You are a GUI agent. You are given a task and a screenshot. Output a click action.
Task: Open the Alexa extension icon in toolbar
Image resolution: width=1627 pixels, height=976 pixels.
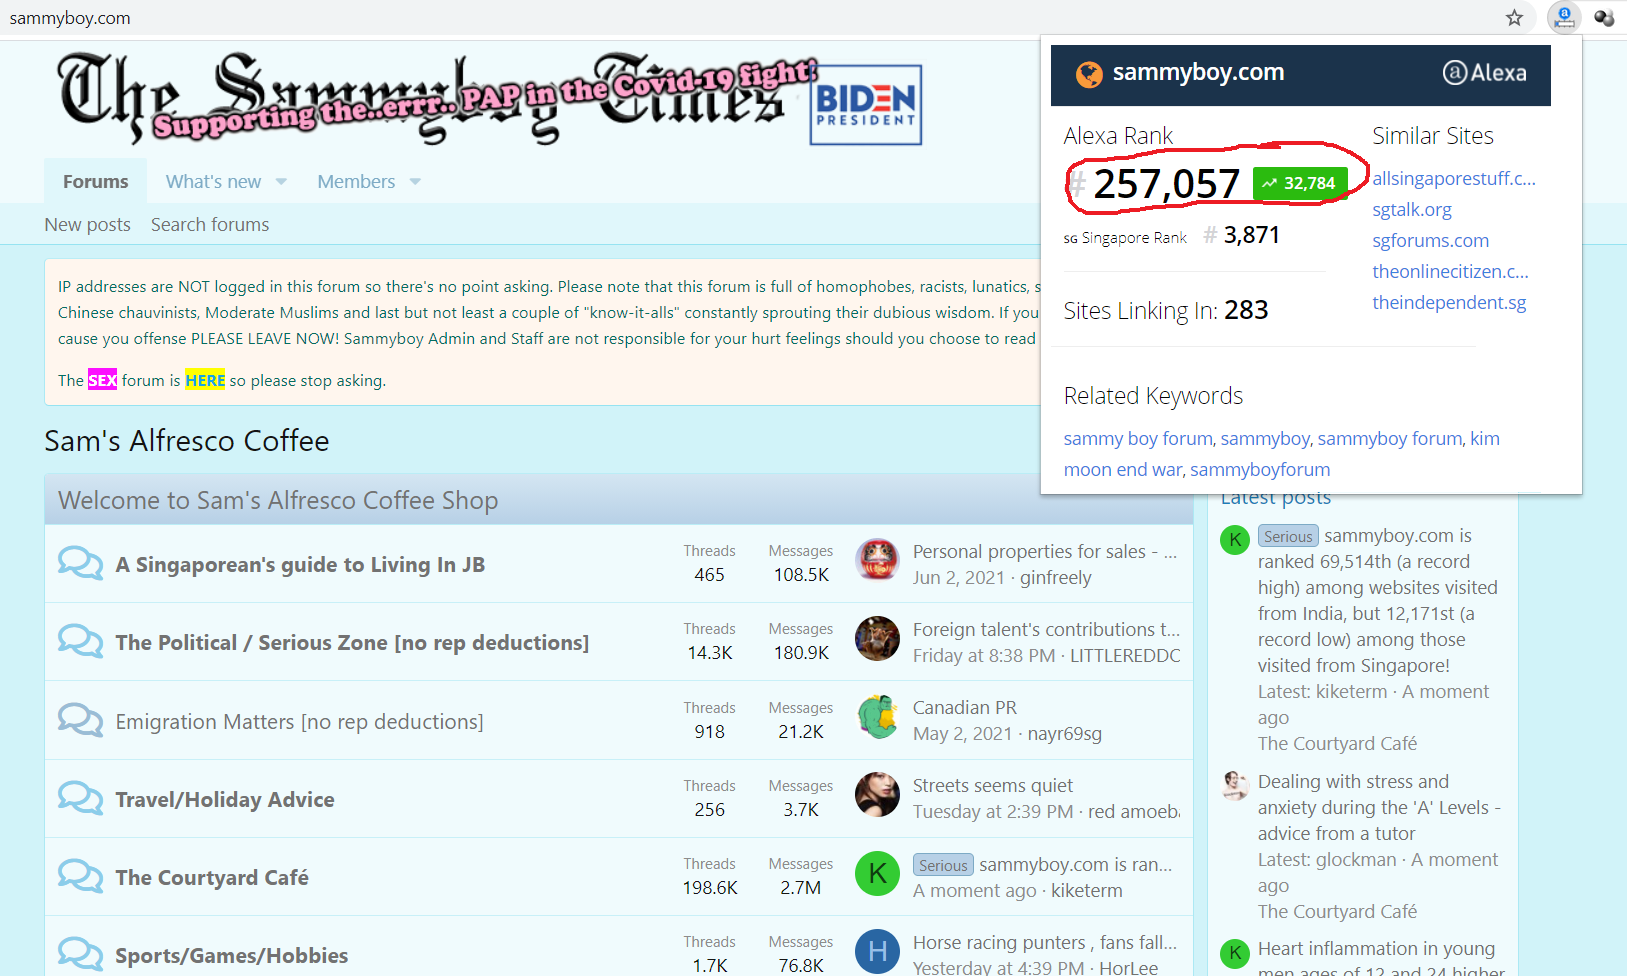(x=1564, y=17)
